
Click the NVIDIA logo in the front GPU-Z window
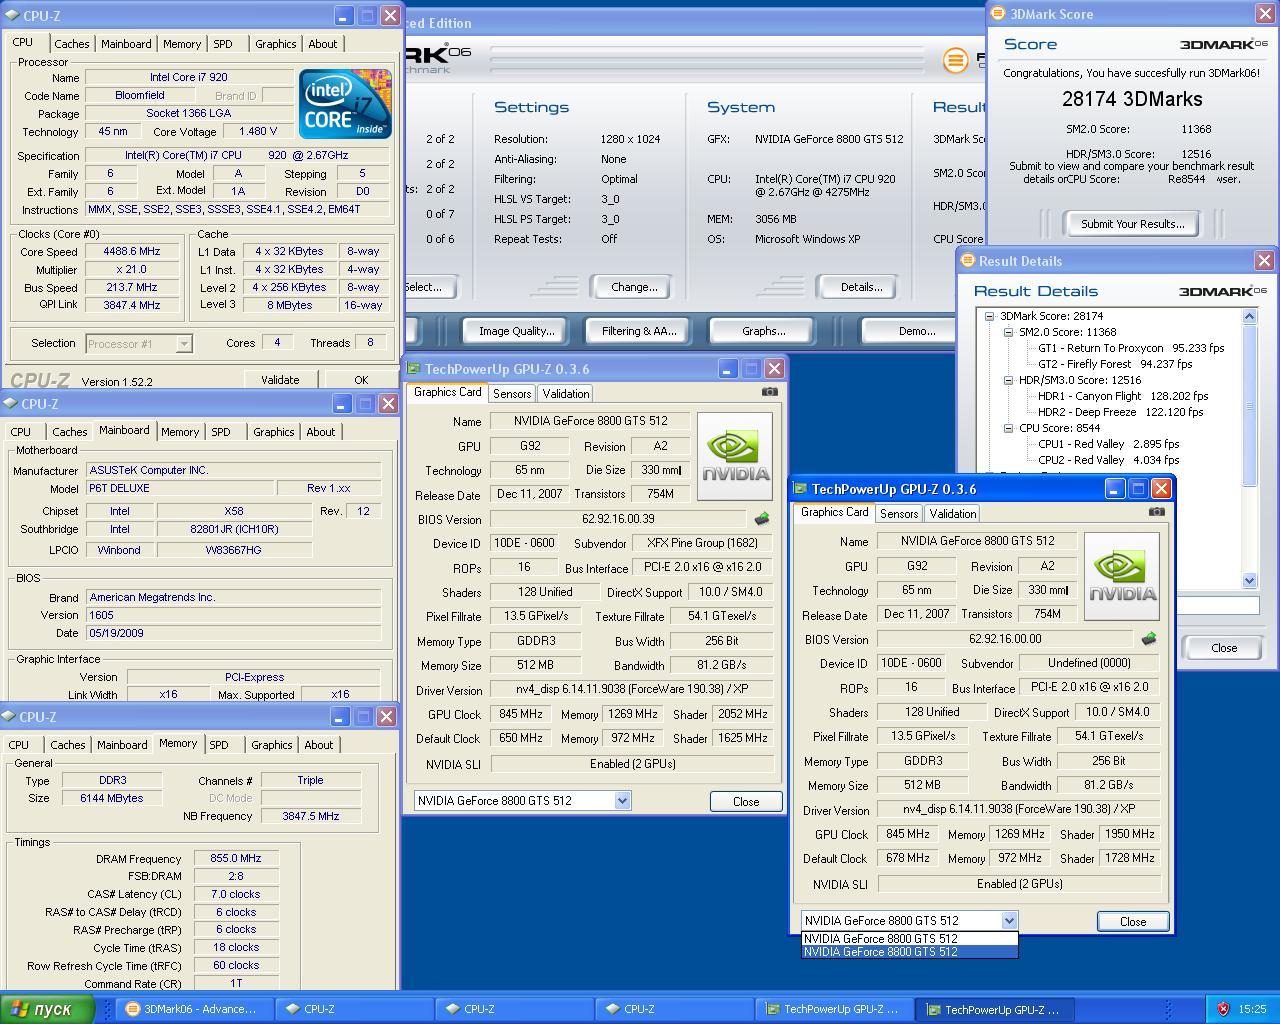click(1122, 576)
